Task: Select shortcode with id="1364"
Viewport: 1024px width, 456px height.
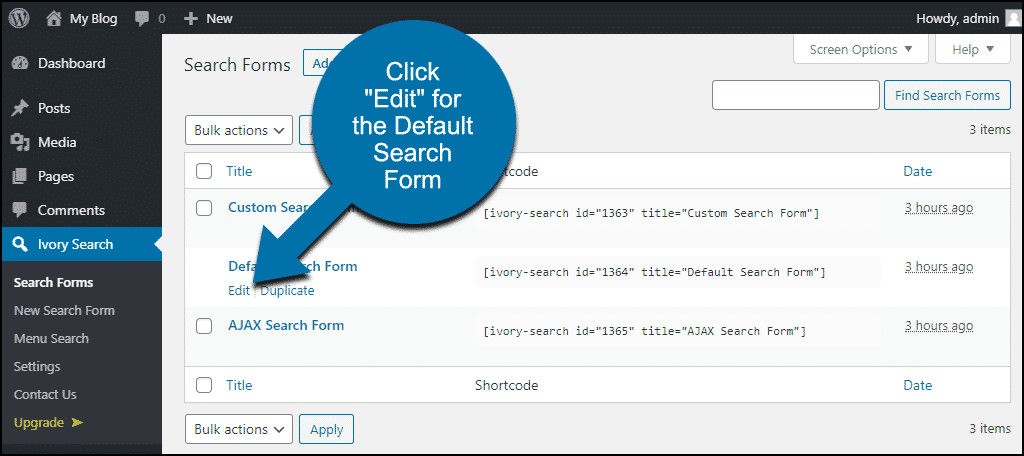Action: pos(654,272)
